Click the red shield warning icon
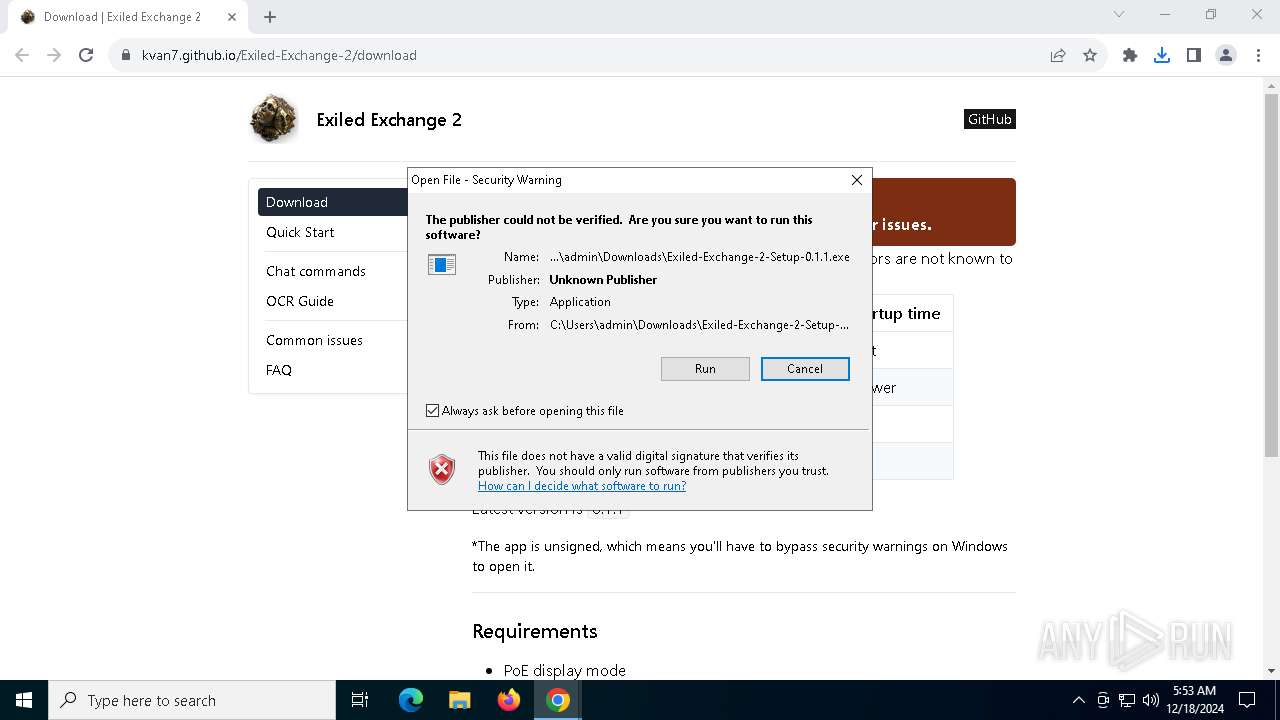The height and width of the screenshot is (720, 1280). (442, 469)
